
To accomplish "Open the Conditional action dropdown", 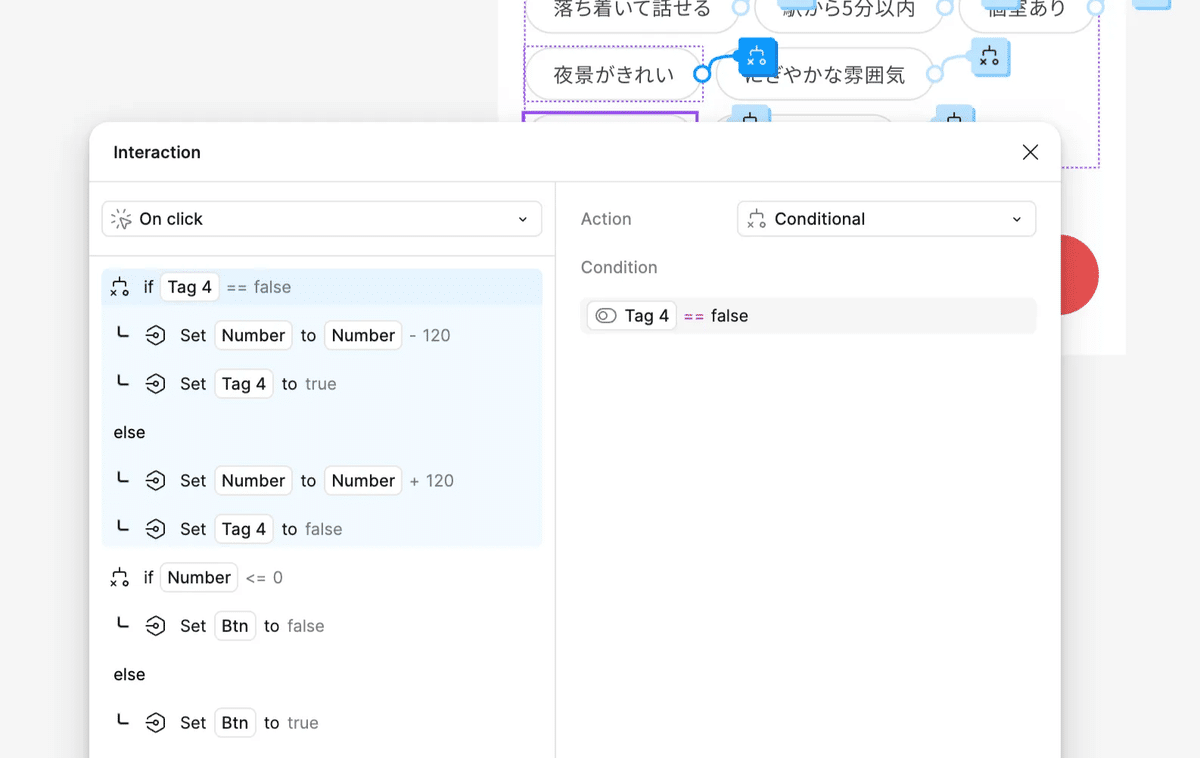I will pos(885,218).
